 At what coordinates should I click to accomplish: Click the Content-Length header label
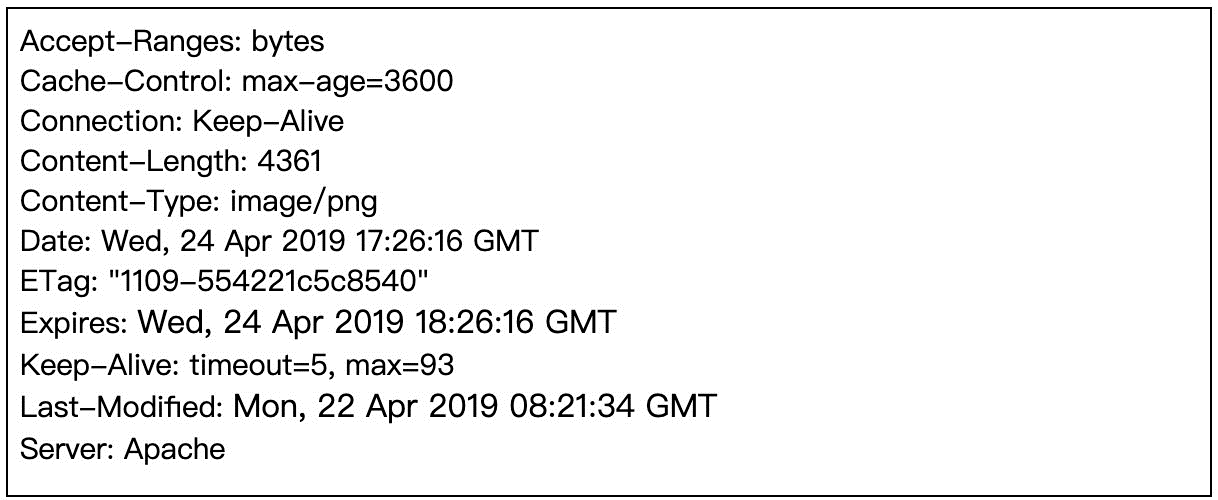click(133, 162)
